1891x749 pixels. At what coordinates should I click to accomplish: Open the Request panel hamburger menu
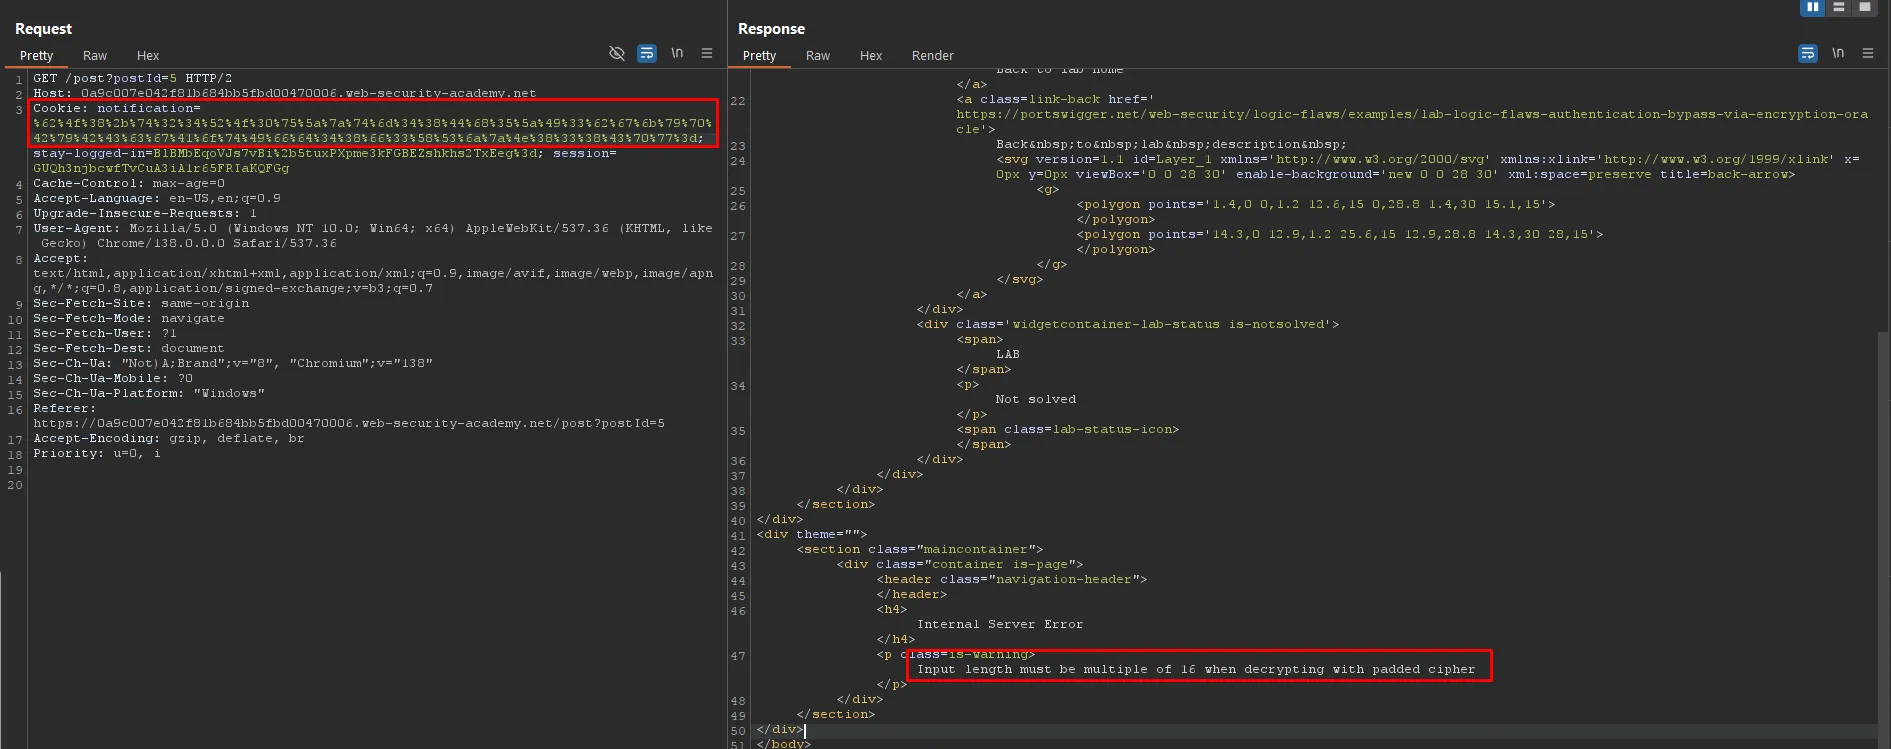707,53
